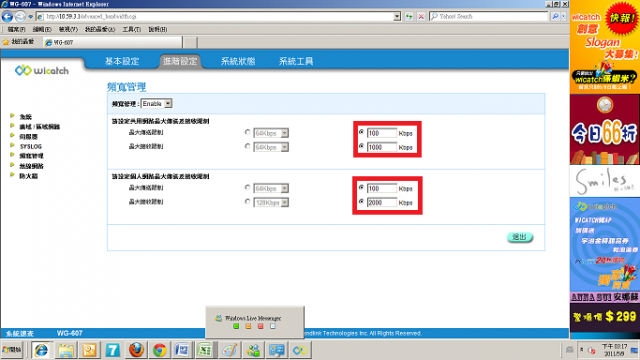Open the shared download 64Kbps dropdown
The height and width of the screenshot is (360, 640).
271,147
